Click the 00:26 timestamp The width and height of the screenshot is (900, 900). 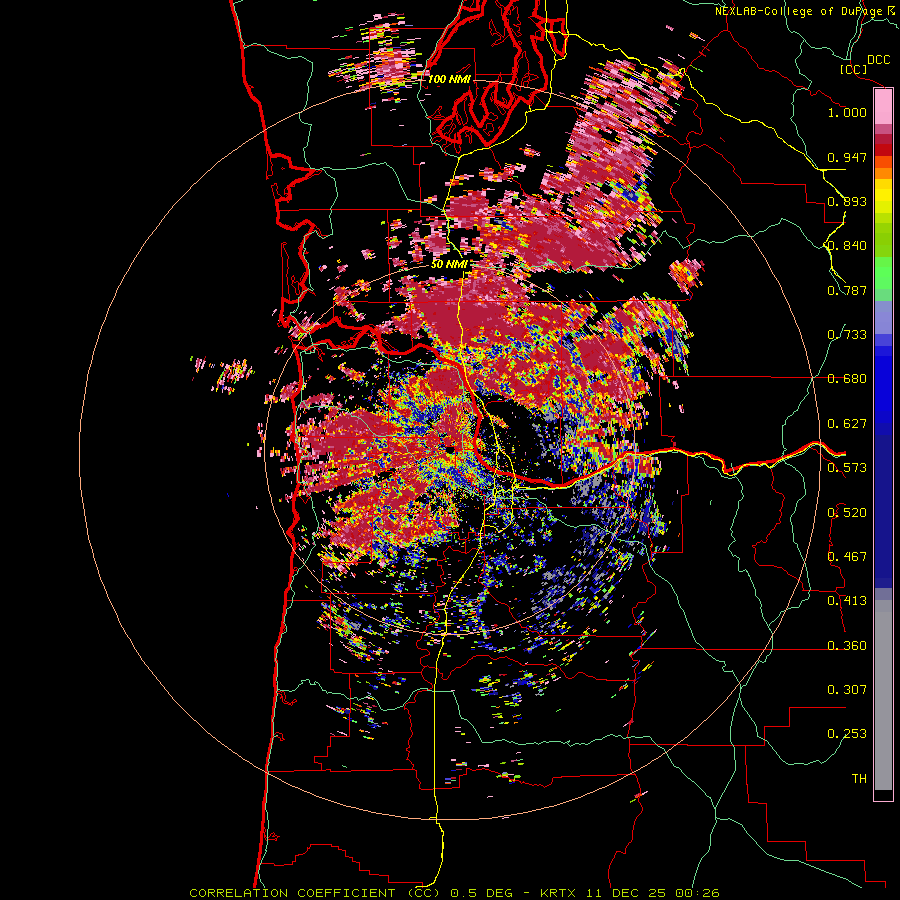pyautogui.click(x=697, y=893)
